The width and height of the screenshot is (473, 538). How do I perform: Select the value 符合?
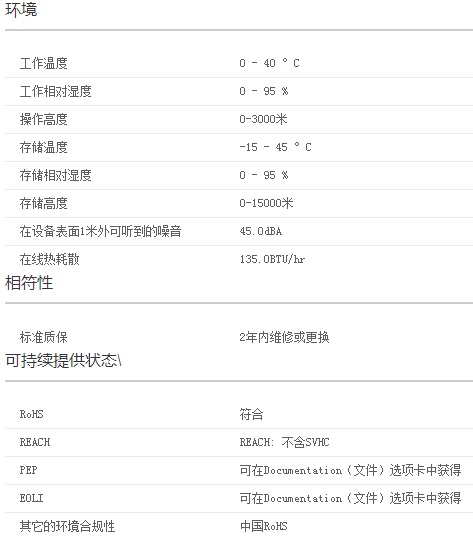point(251,414)
